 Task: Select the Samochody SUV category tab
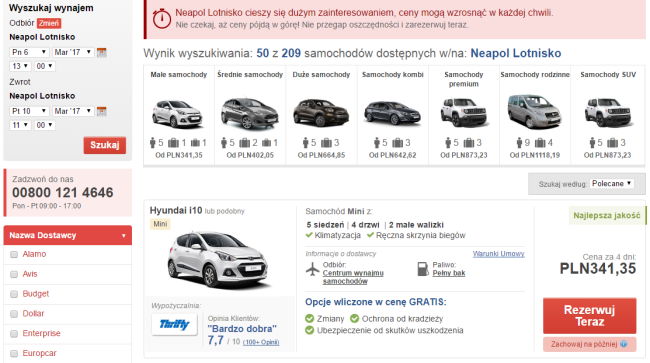(x=608, y=115)
